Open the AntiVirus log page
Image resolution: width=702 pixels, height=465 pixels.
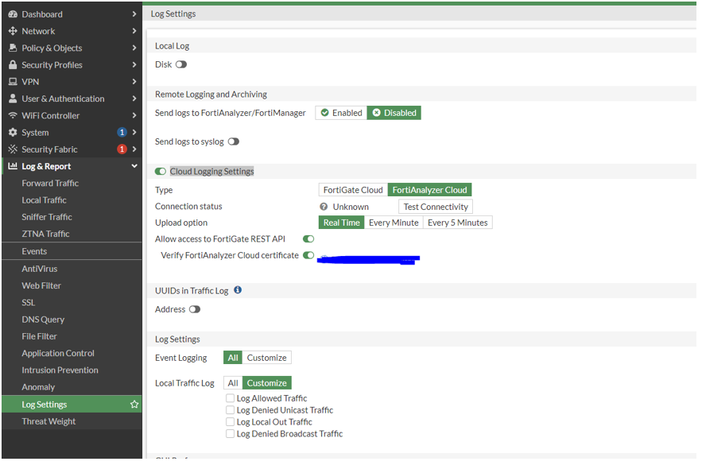(39, 269)
